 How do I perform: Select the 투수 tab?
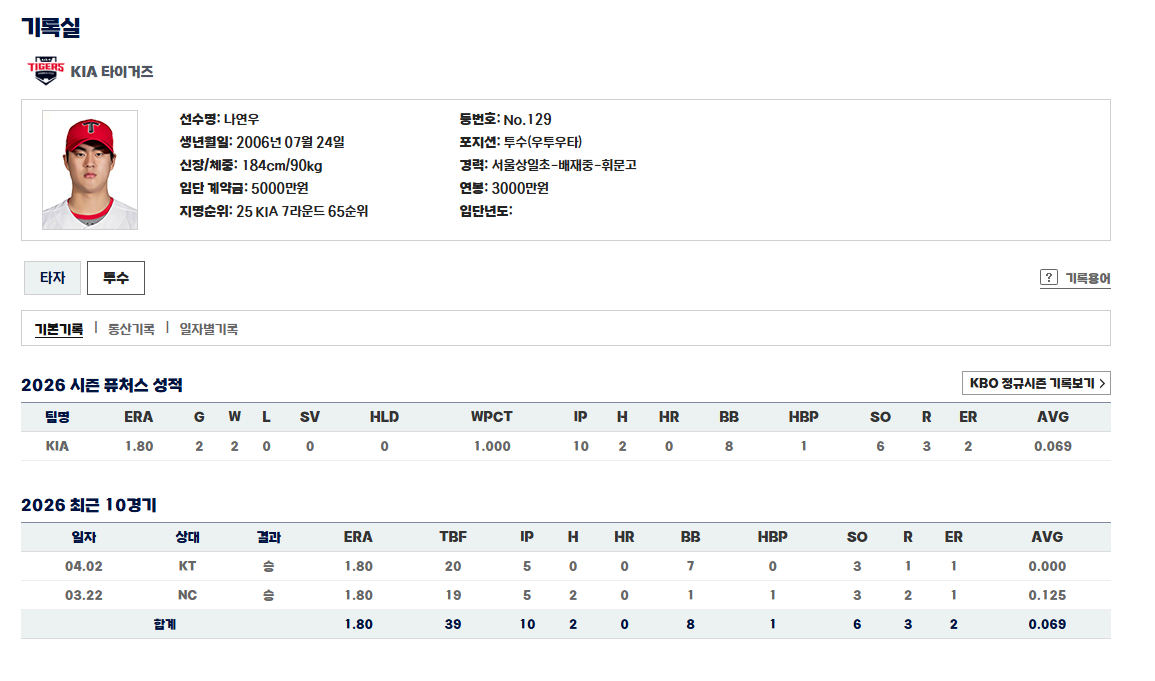[116, 278]
